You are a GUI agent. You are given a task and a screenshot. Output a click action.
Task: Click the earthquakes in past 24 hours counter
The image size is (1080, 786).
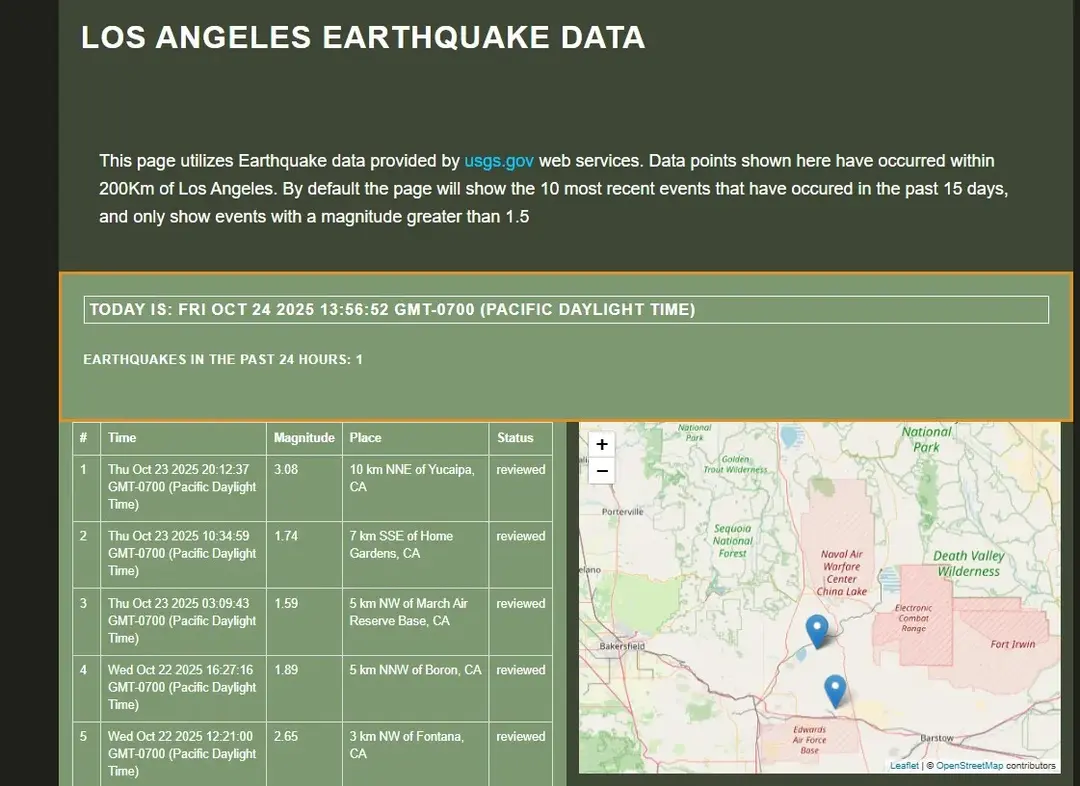[222, 359]
